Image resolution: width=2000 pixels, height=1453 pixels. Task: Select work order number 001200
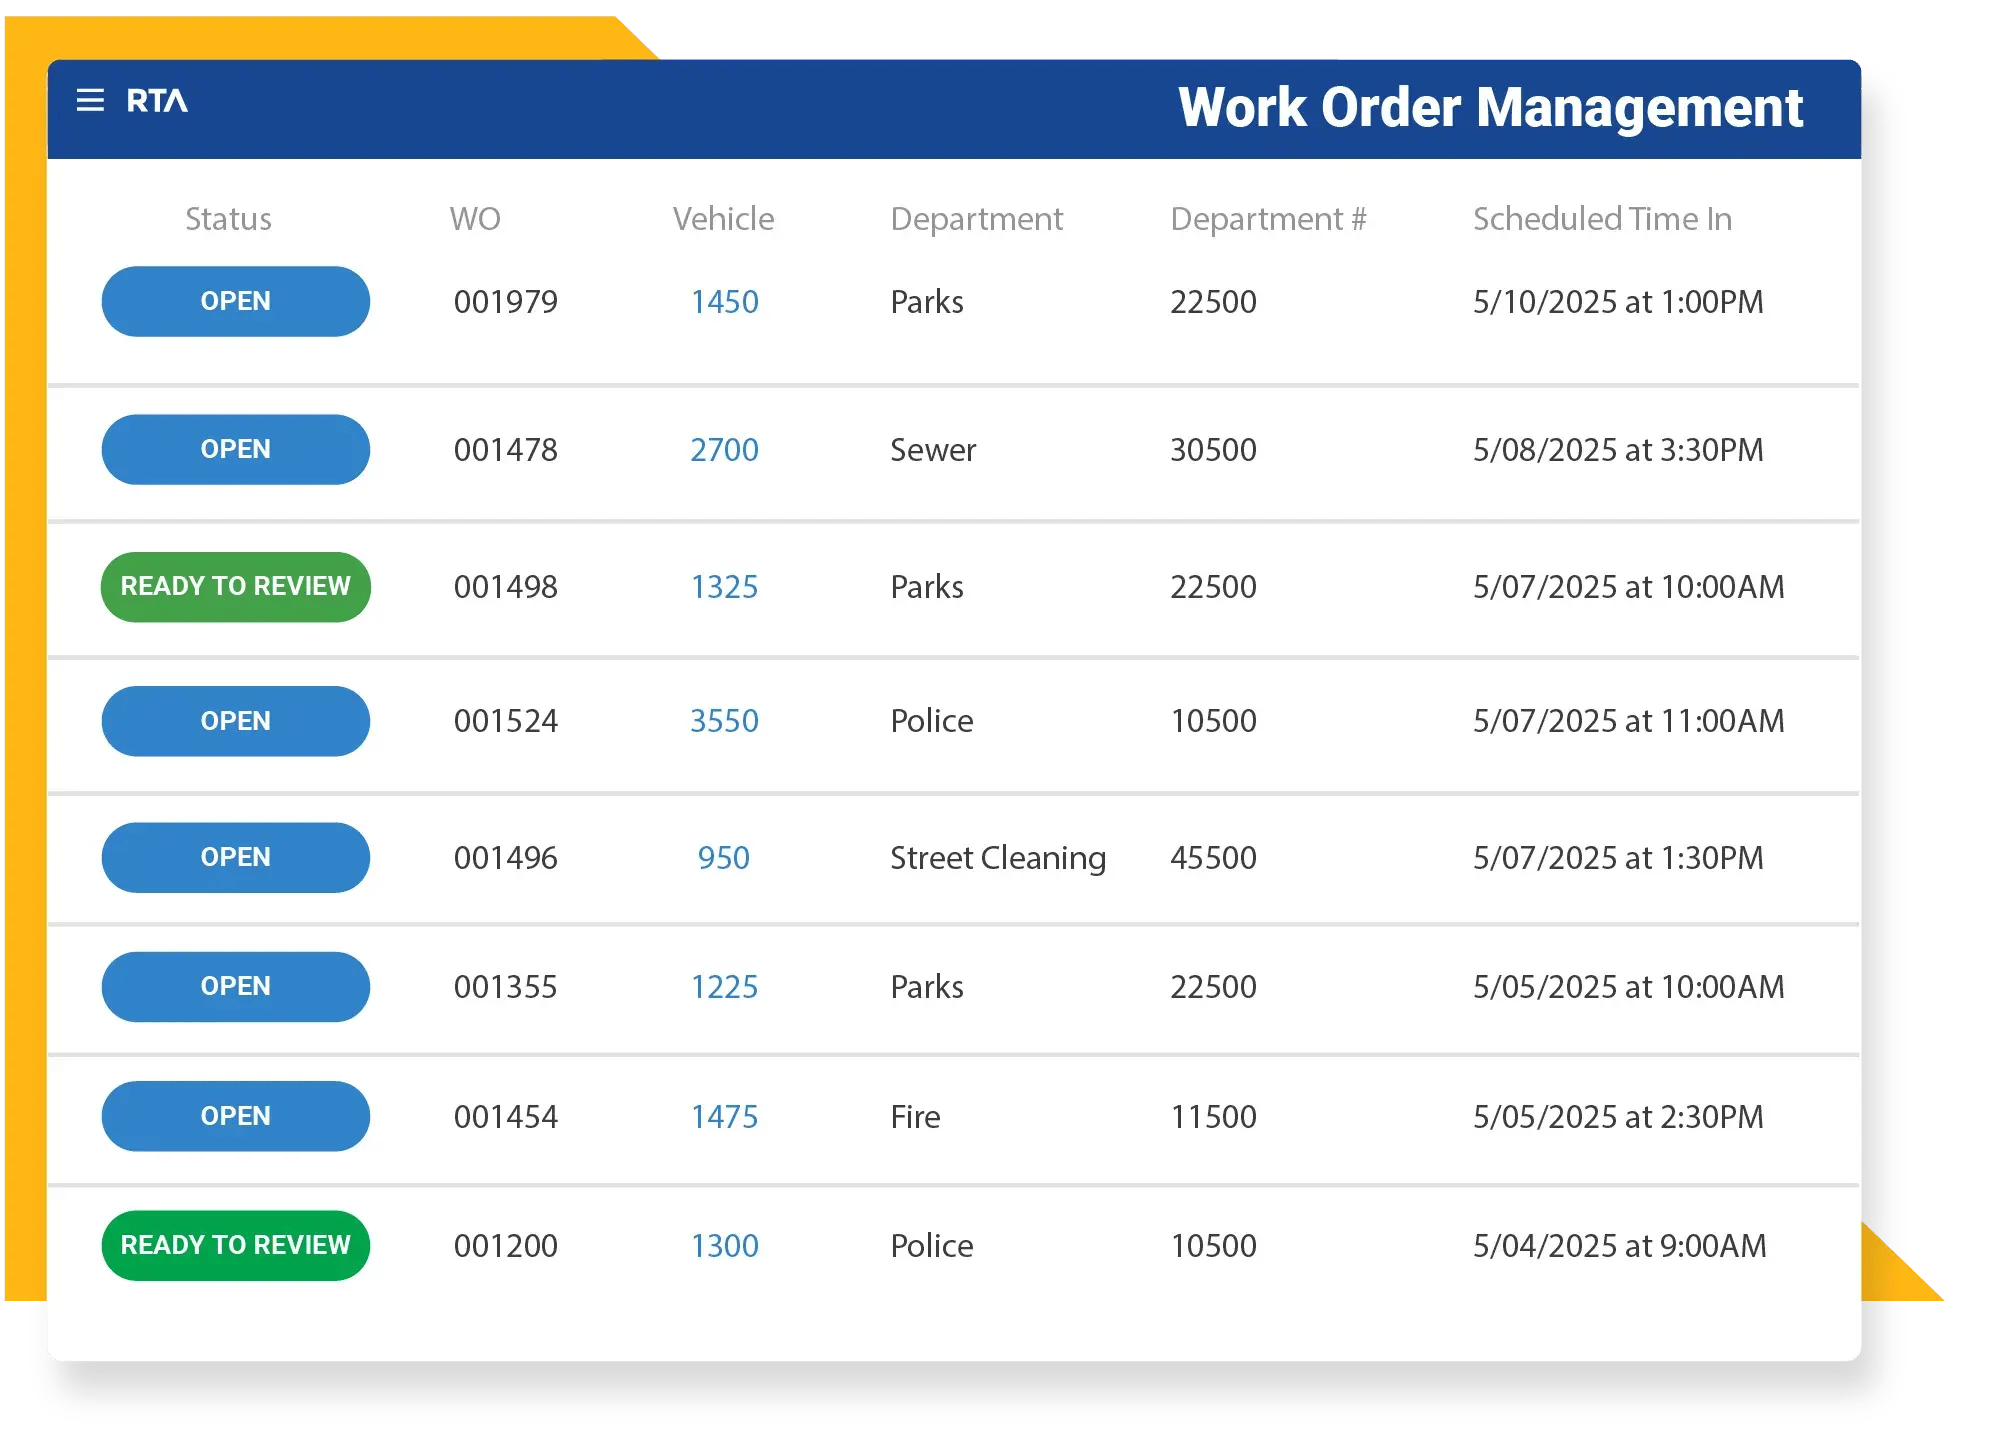tap(506, 1246)
